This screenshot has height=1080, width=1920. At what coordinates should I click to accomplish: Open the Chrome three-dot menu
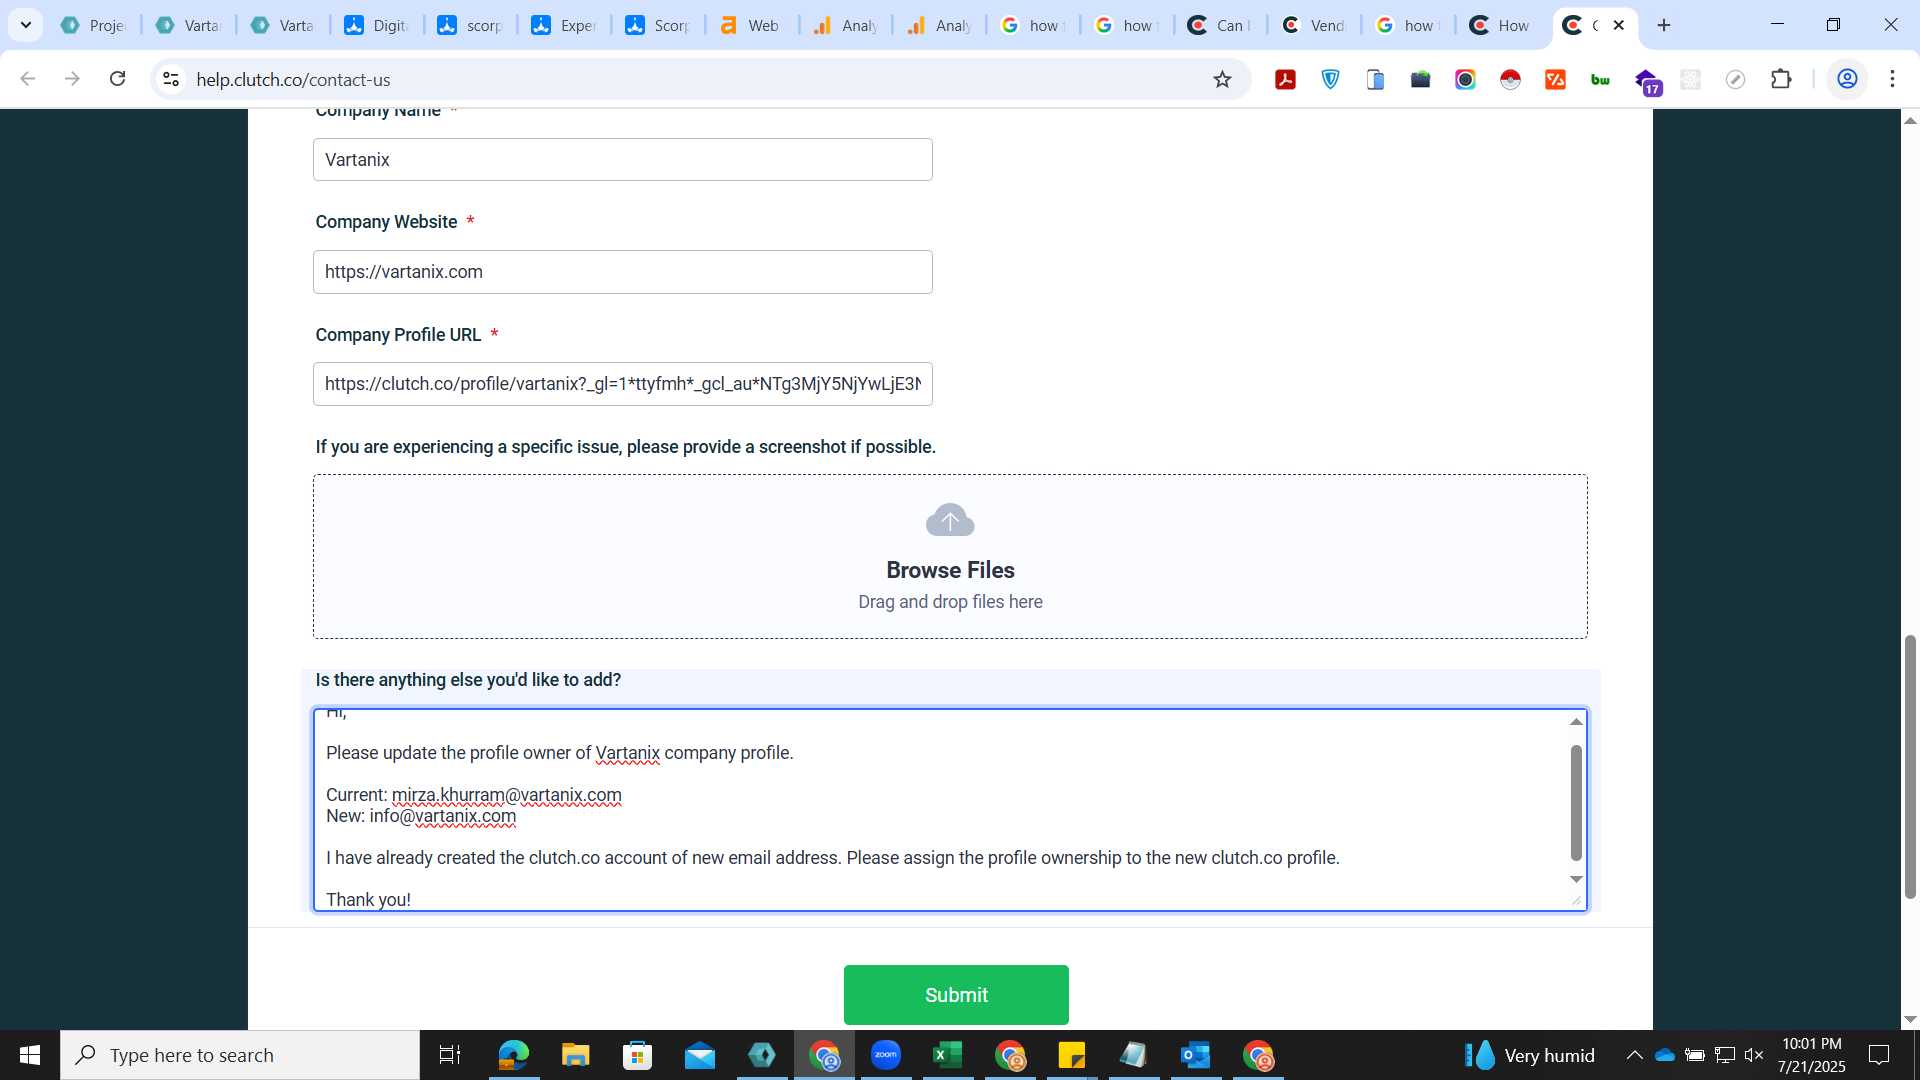[x=1892, y=79]
